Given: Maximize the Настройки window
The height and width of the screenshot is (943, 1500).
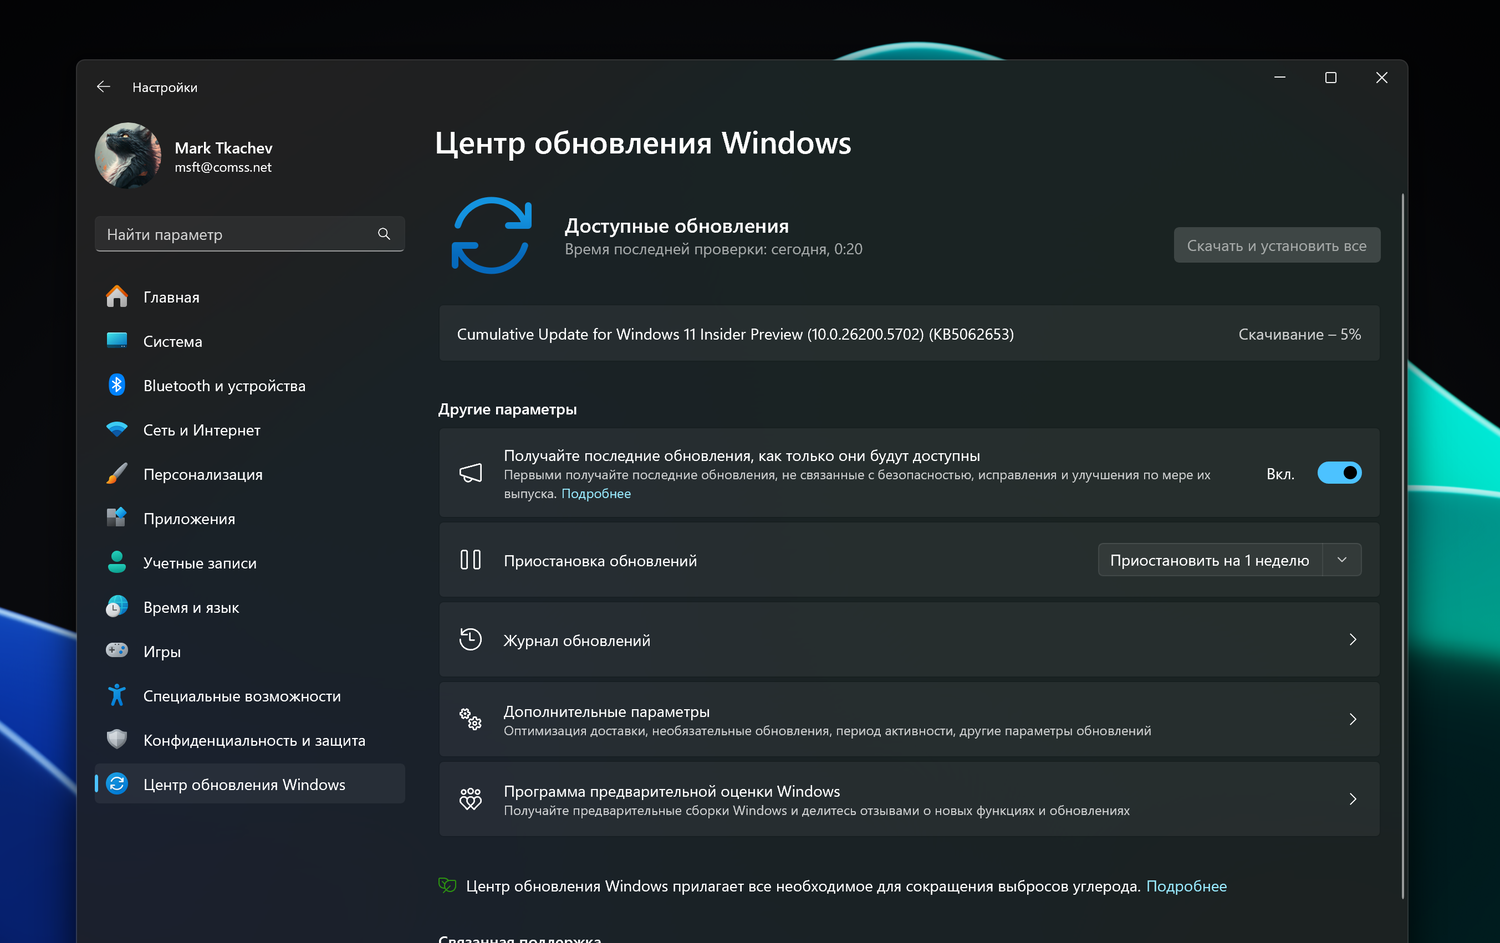Looking at the screenshot, I should coord(1331,77).
